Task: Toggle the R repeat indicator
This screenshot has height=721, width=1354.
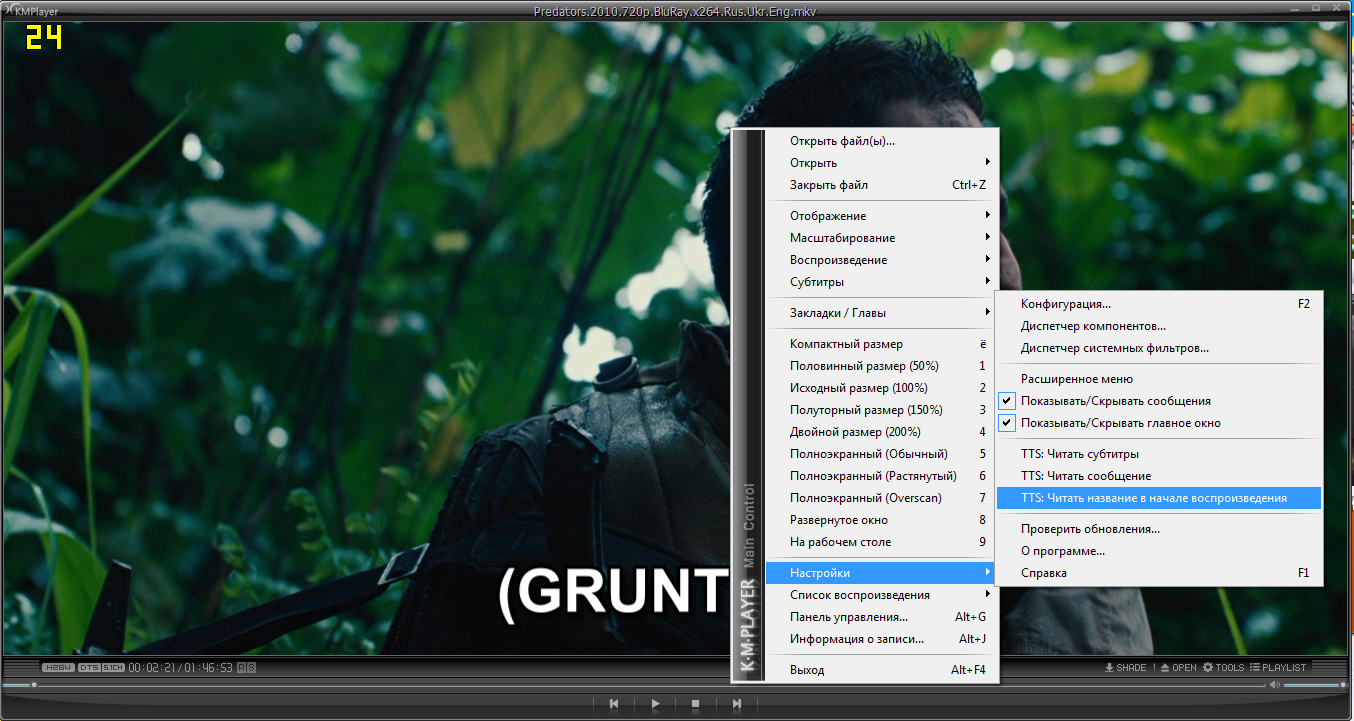Action: pos(241,667)
